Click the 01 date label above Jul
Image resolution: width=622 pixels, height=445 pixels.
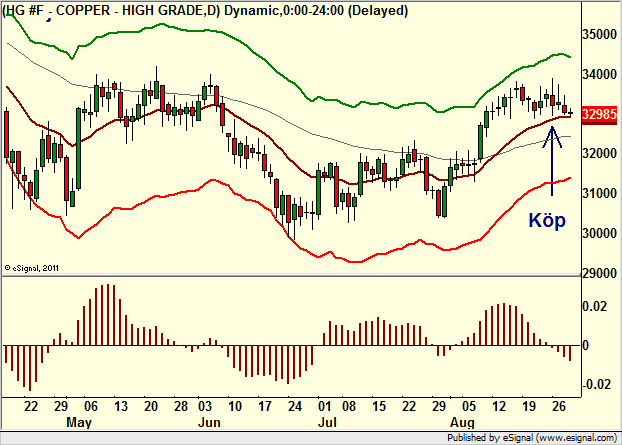[324, 406]
